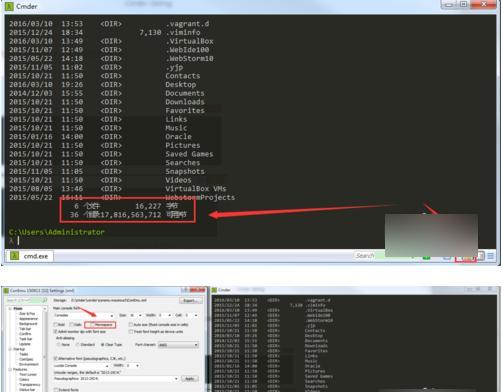502x392 pixels.
Task: Open Confirm settings page
Action: pyautogui.click(x=25, y=334)
